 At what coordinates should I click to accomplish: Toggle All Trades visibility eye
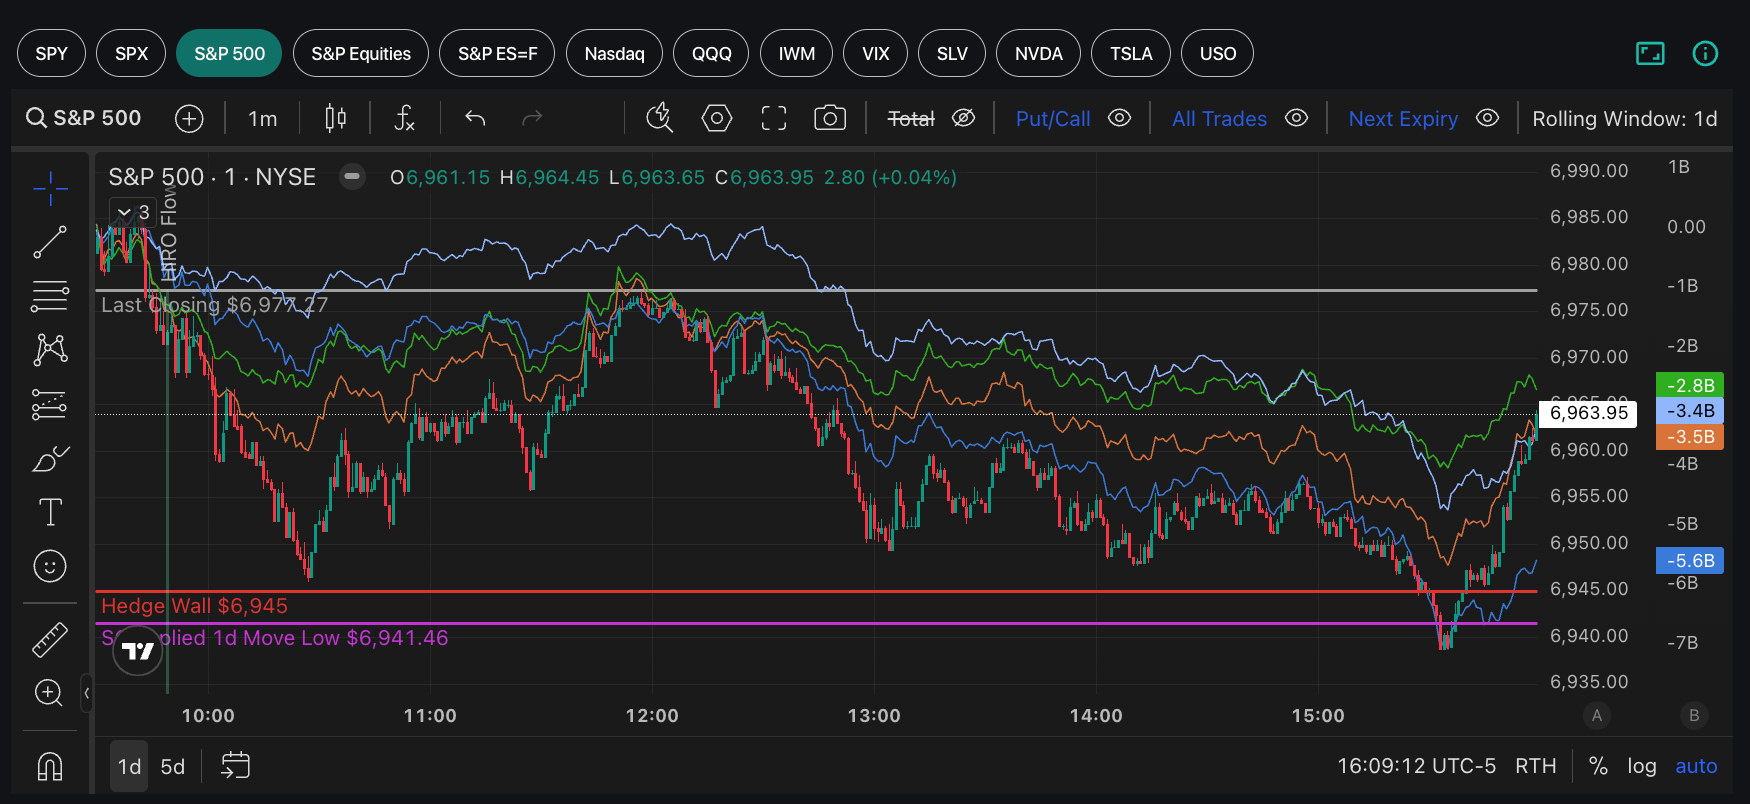click(1296, 119)
